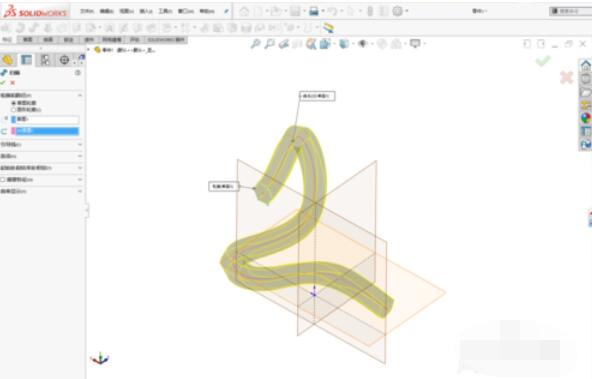Screen dimensions: 592x379
Task: Expand the Save dropdown arrow
Action: 304,11
